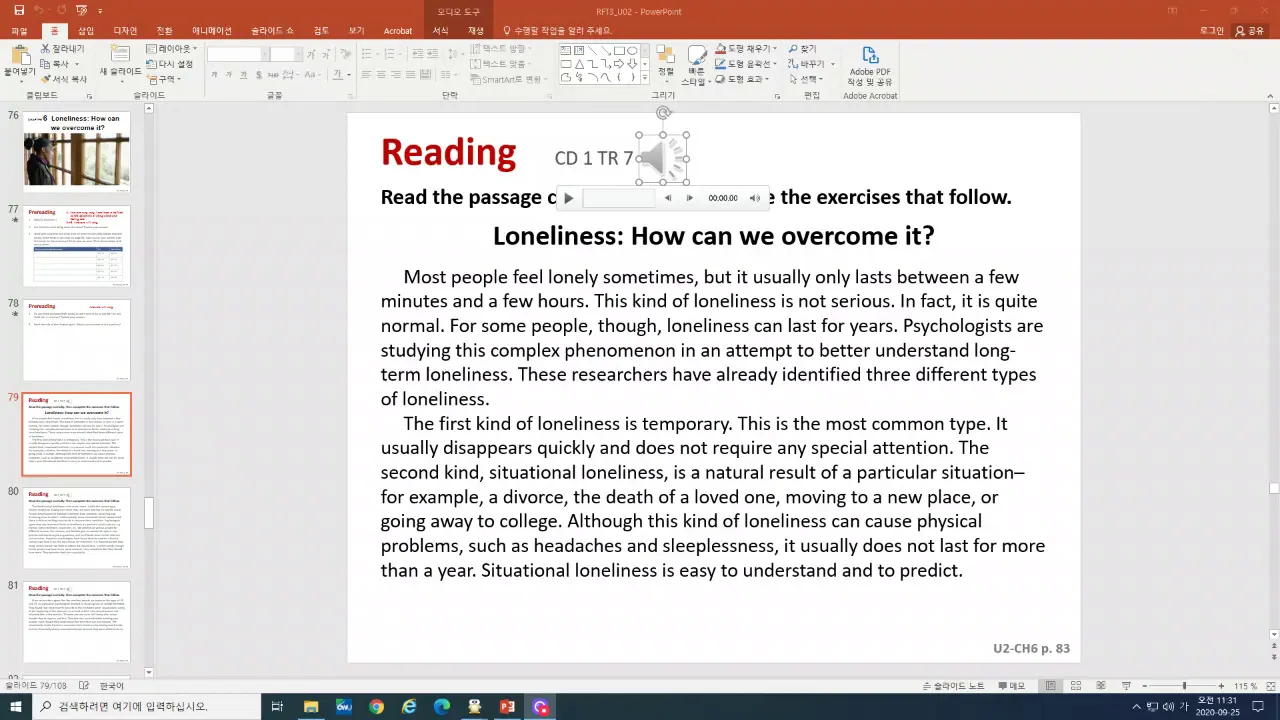The image size is (1280, 720).
Task: Toggle Comments (메모) pane
Action: pos(1010,686)
